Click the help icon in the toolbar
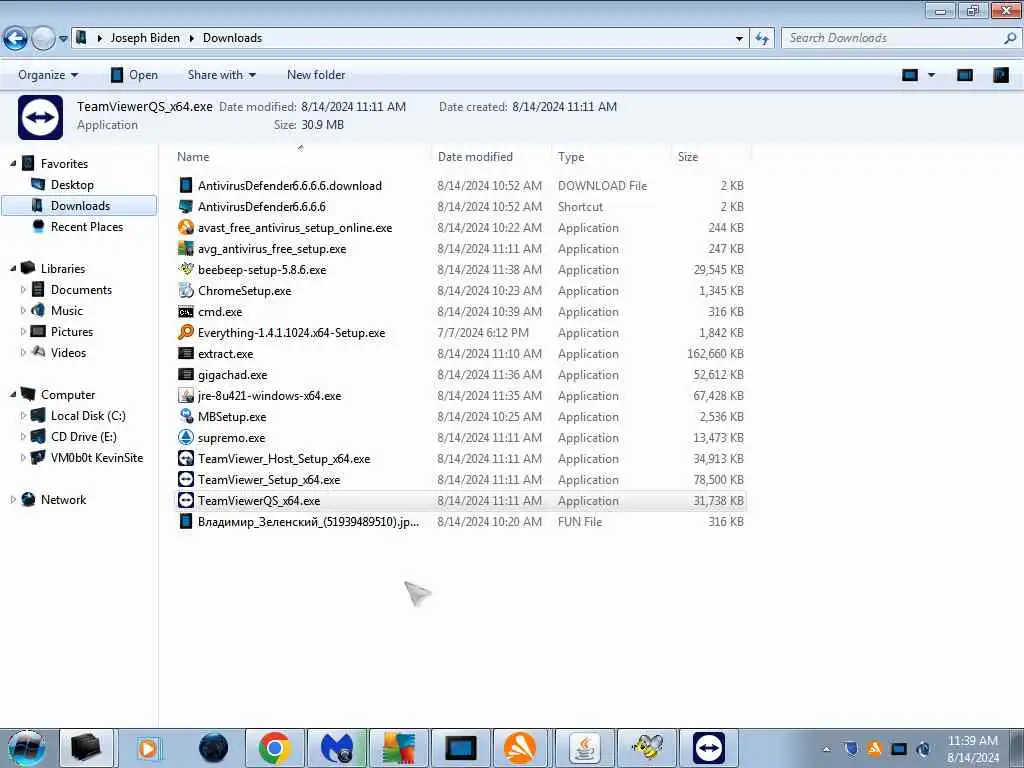This screenshot has width=1024, height=768. click(x=1000, y=75)
